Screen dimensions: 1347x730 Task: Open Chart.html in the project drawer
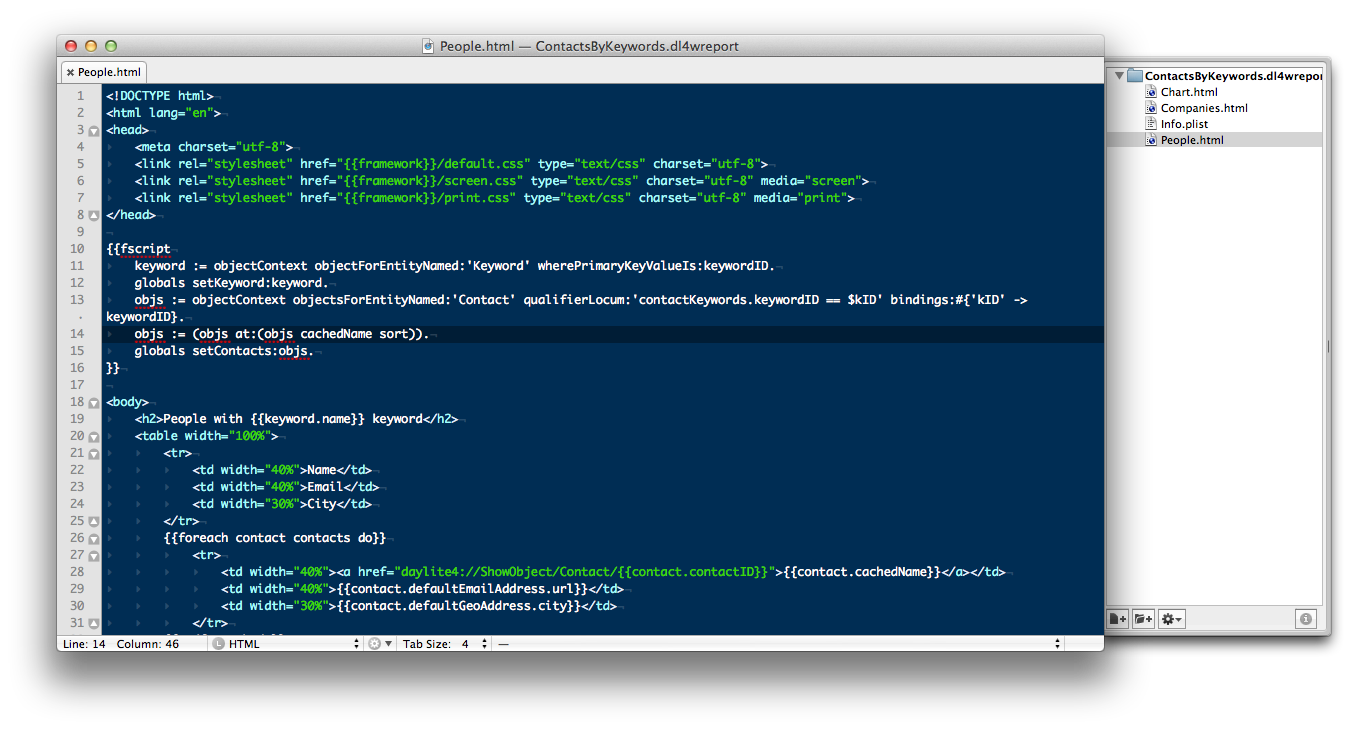point(1188,92)
